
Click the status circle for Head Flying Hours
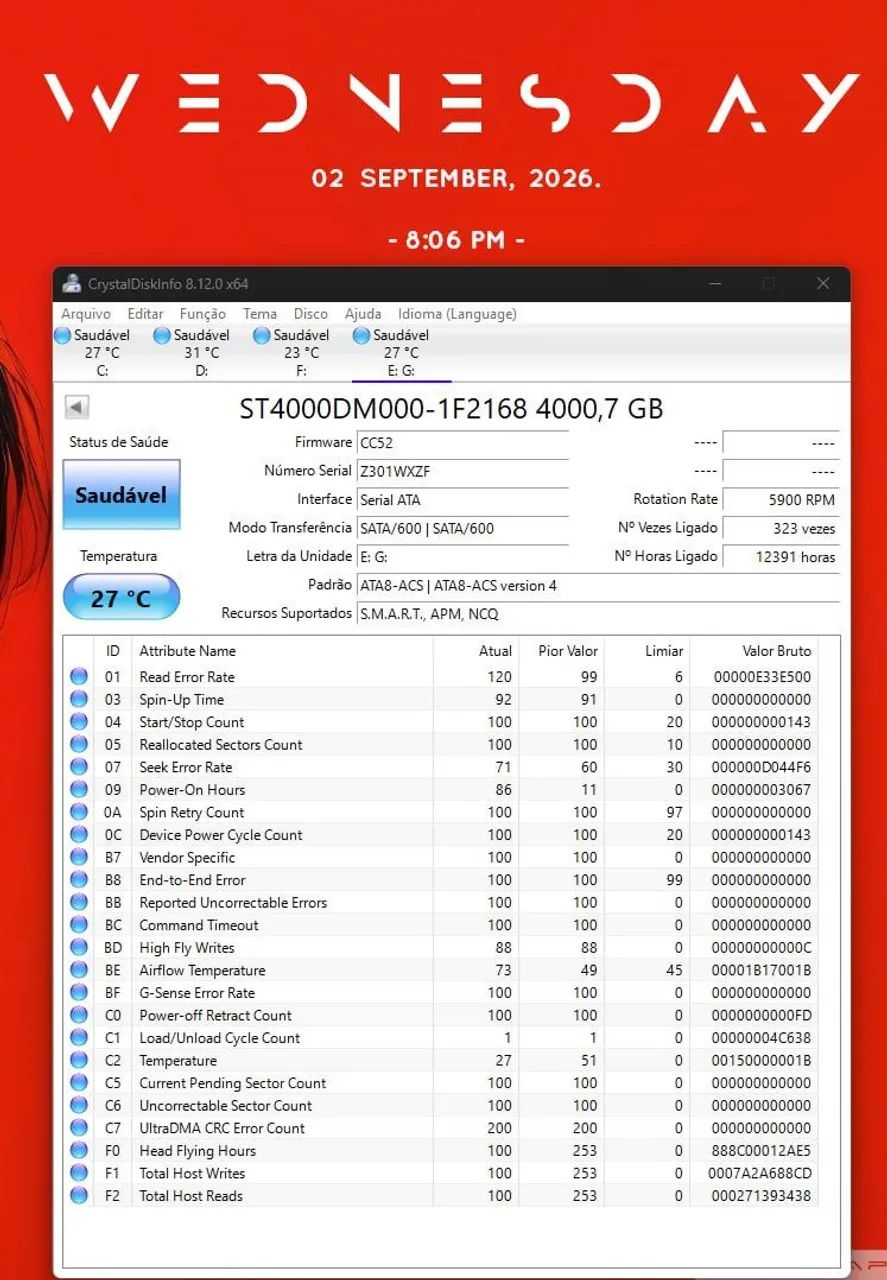(x=79, y=1151)
